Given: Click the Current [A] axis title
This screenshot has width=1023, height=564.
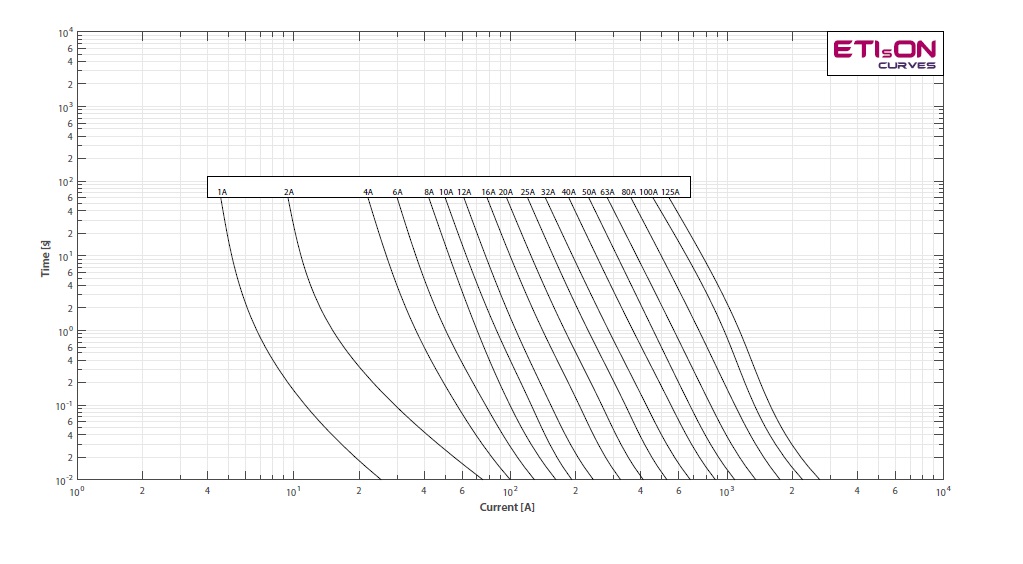Looking at the screenshot, I should 507,508.
